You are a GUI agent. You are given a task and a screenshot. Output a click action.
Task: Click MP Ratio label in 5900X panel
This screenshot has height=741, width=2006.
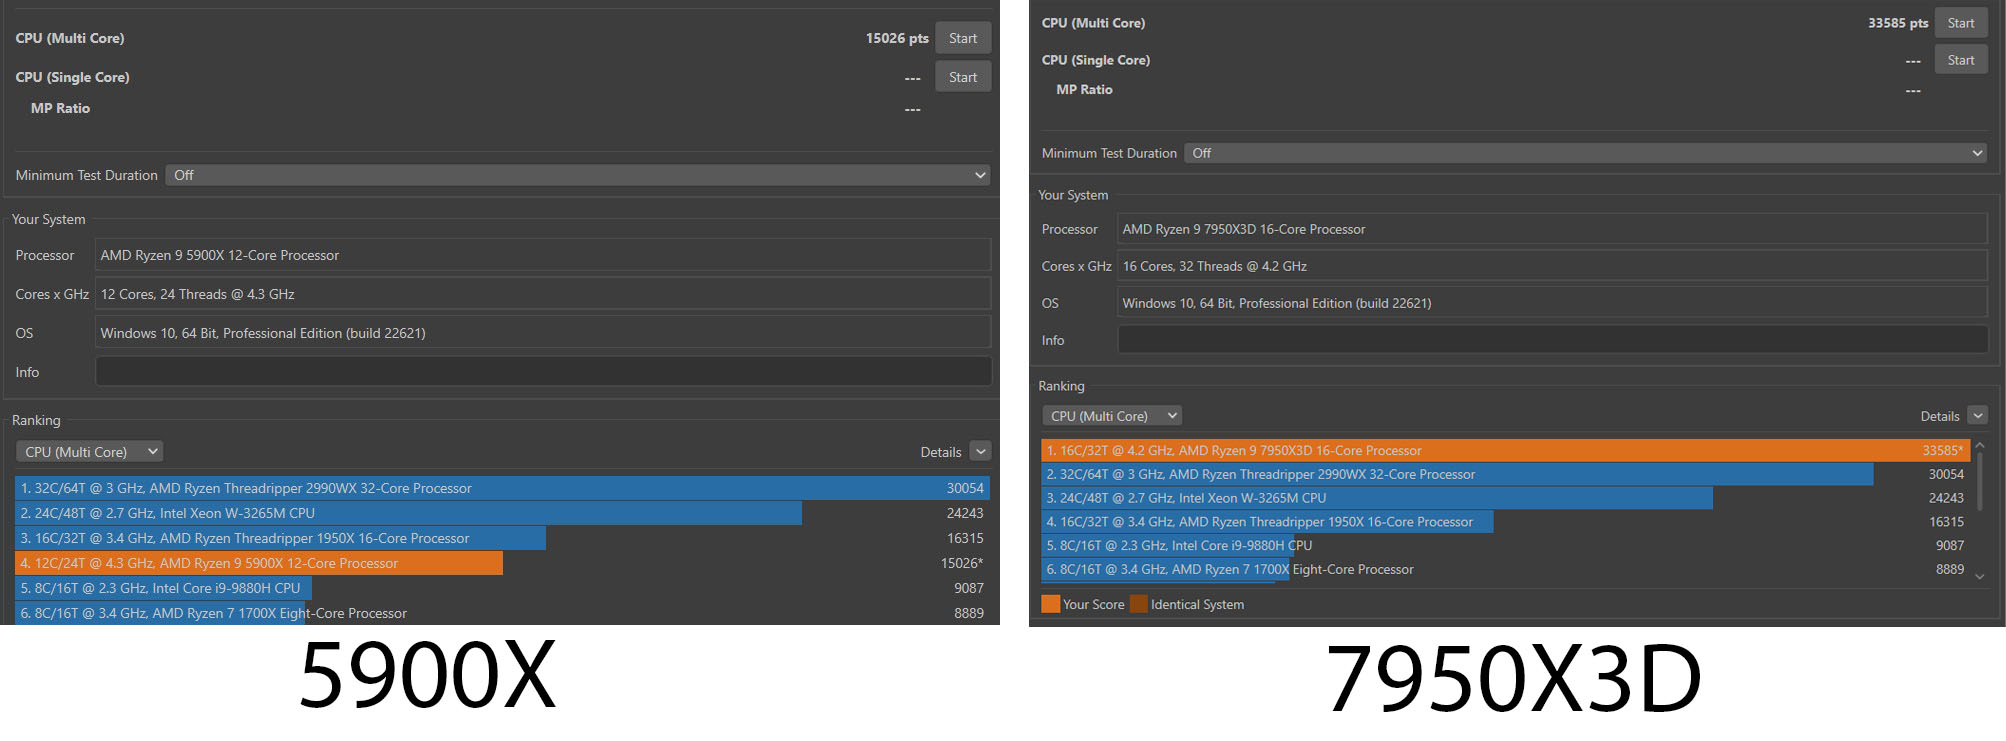pos(60,108)
